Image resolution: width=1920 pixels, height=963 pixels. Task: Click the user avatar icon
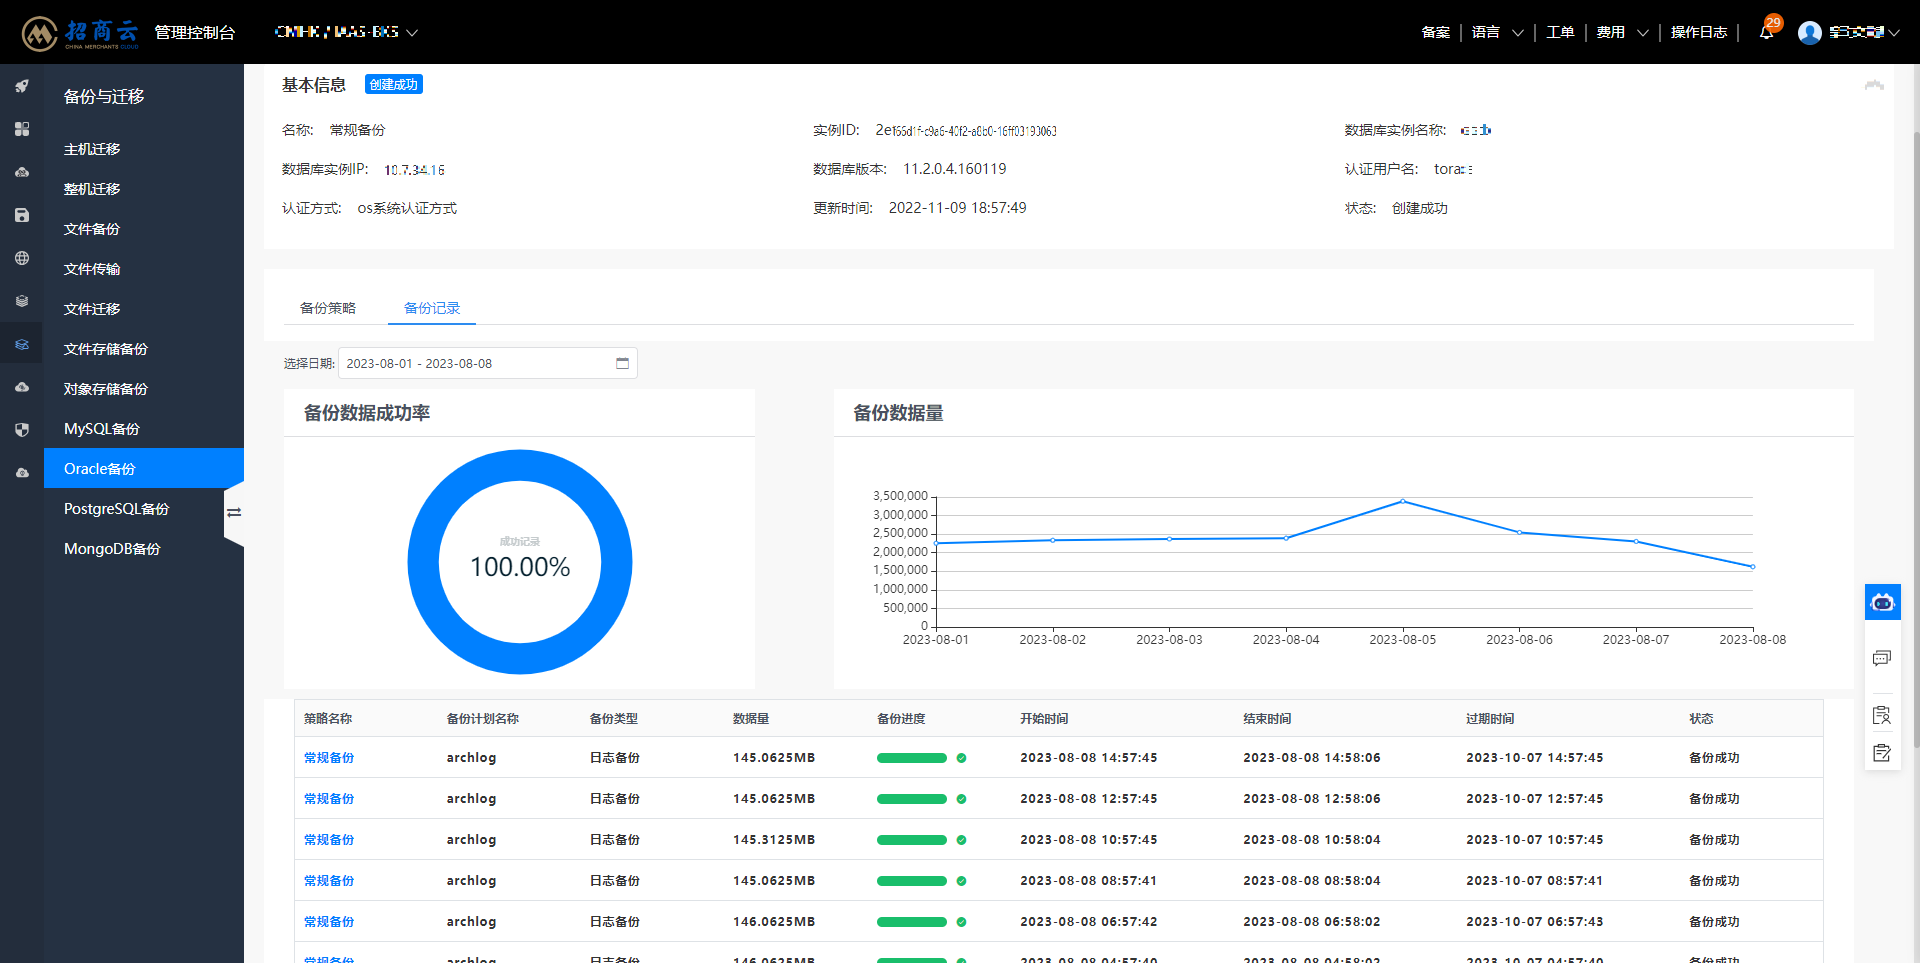click(1809, 32)
